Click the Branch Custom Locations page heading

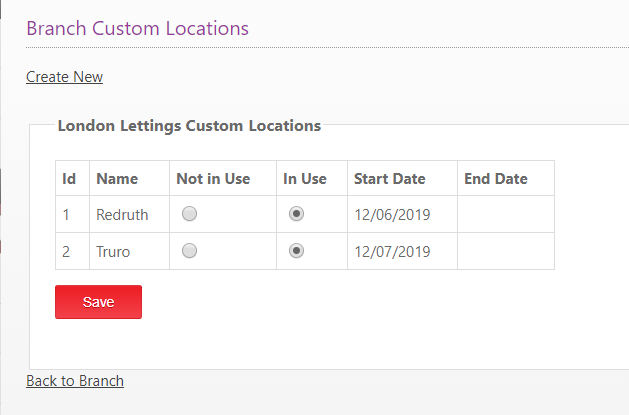tap(137, 28)
